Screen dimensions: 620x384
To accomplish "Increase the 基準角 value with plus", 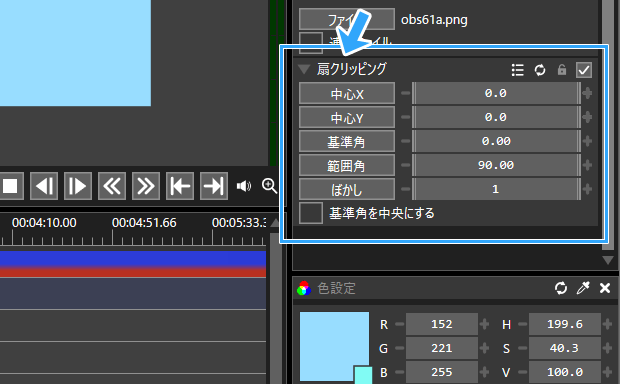I will (x=587, y=141).
